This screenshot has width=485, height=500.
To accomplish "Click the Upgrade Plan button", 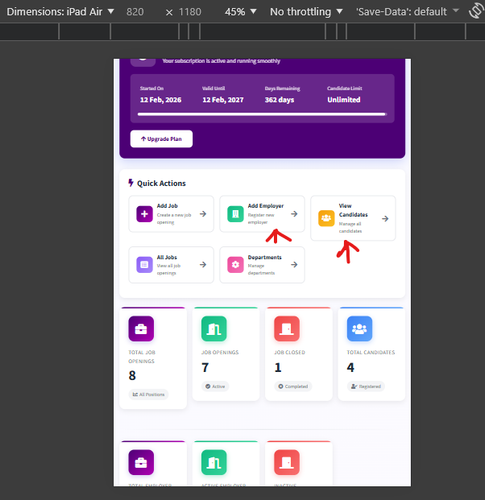I will (161, 139).
